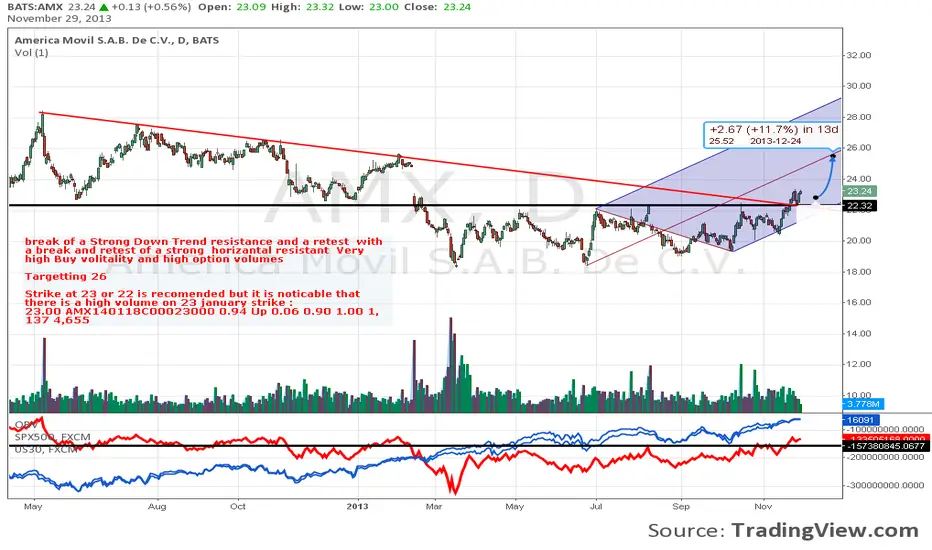Viewport: 932px width, 550px height.
Task: Click the 12.00 price axis label
Action: [859, 364]
